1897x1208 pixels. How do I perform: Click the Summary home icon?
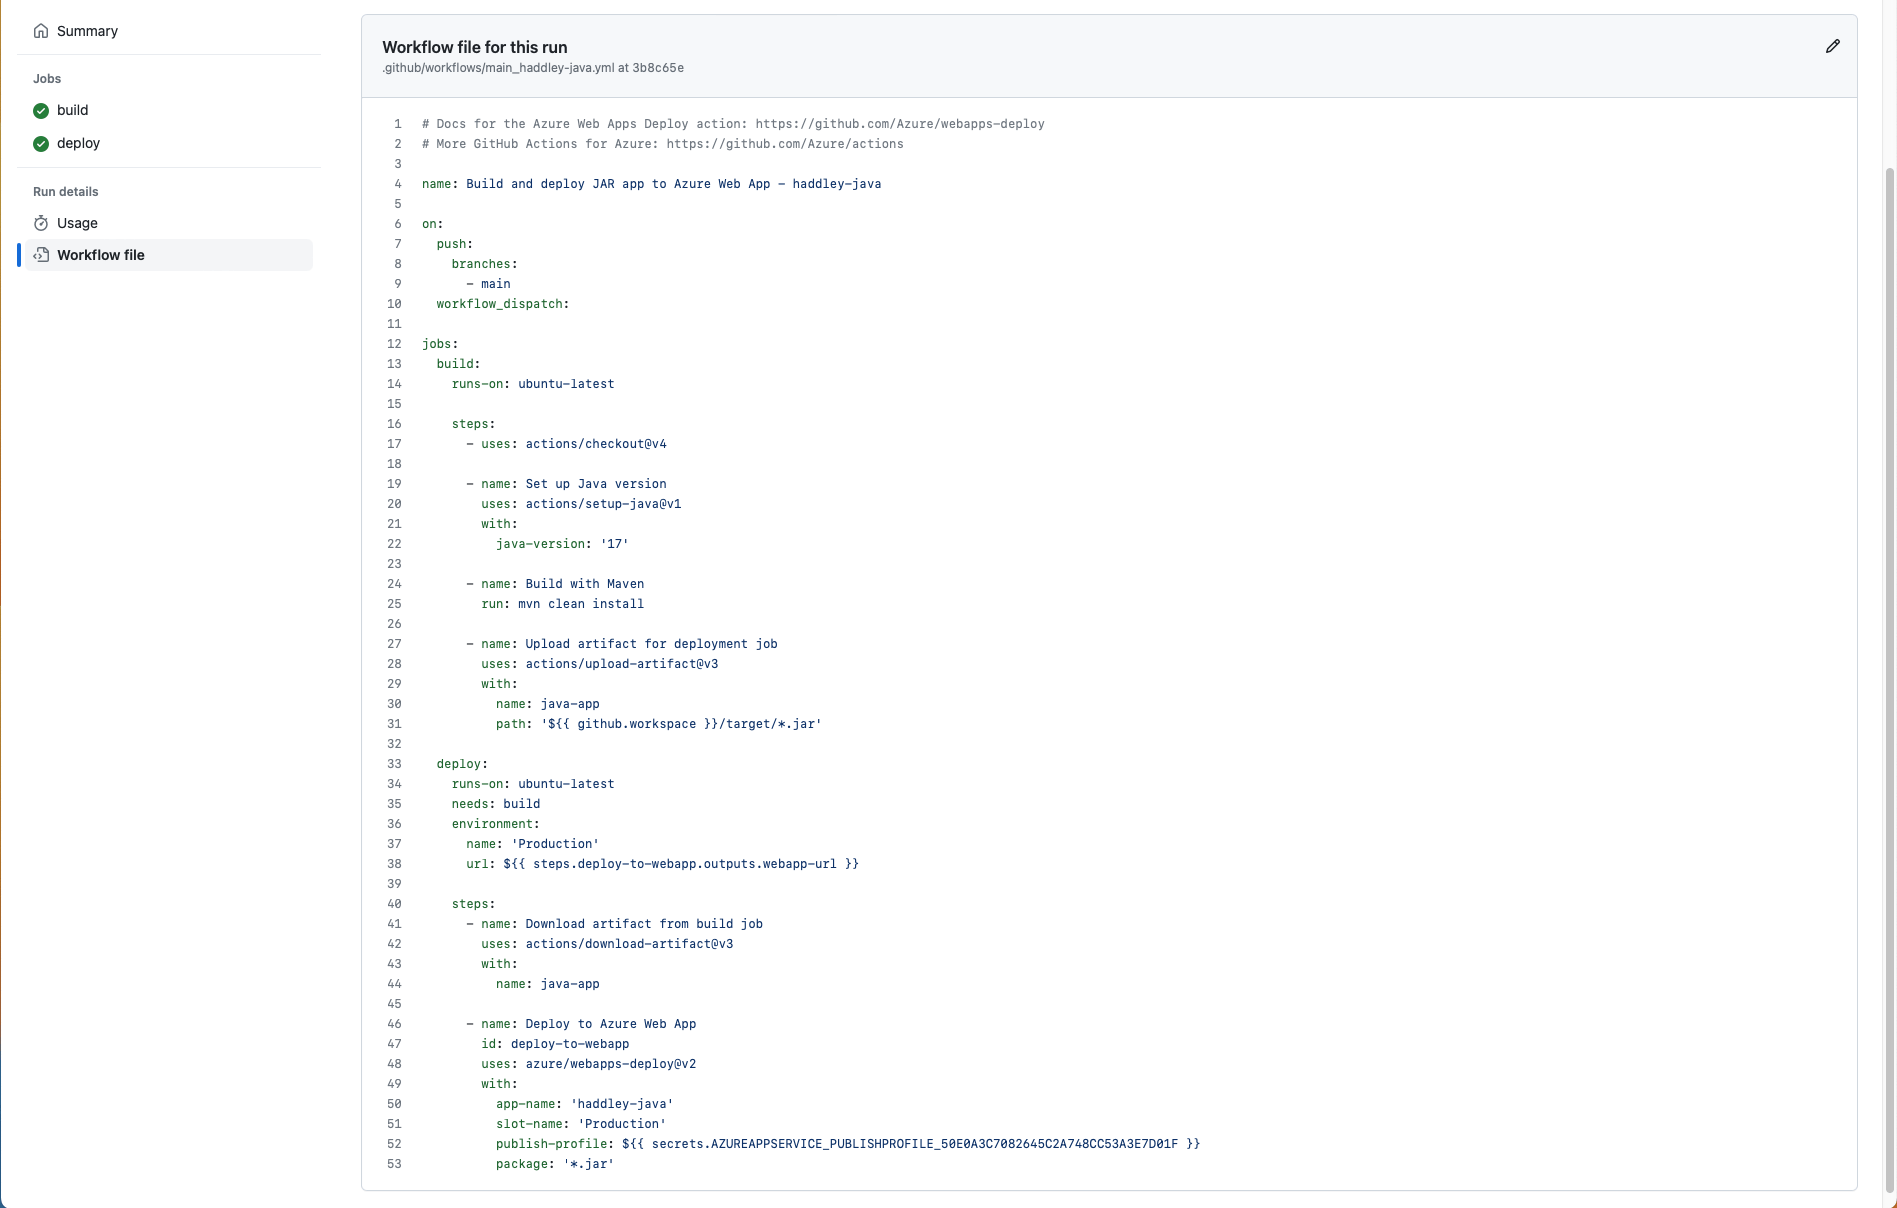(41, 31)
